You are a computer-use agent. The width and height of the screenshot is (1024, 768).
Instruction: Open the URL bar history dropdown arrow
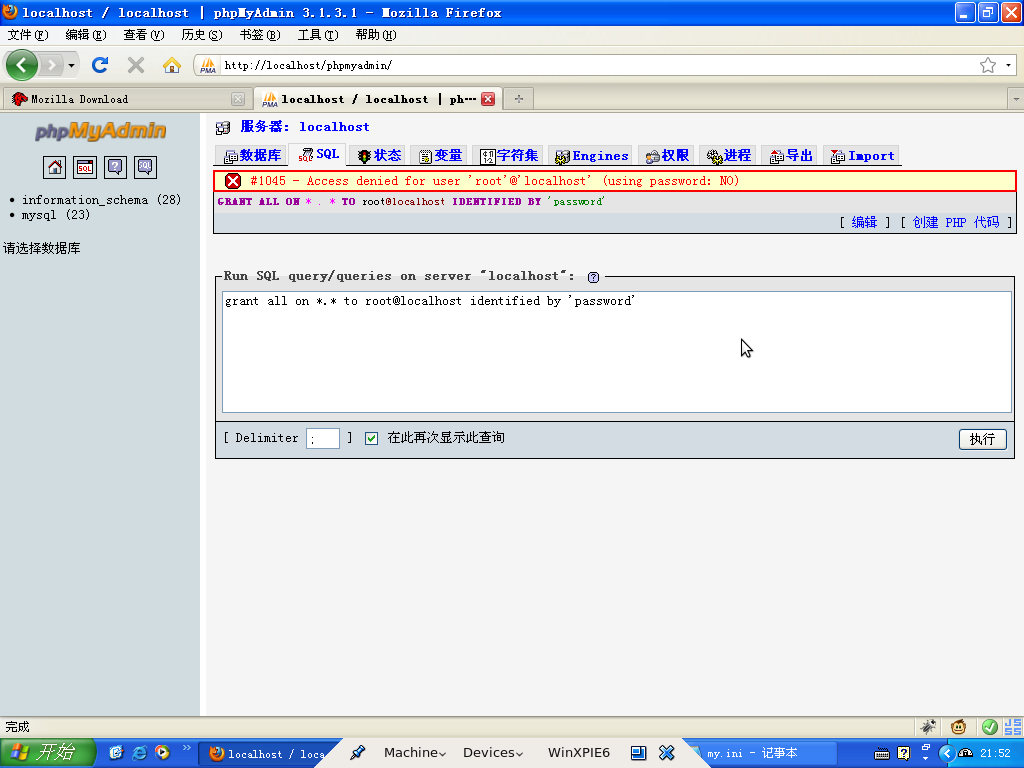pos(1008,65)
